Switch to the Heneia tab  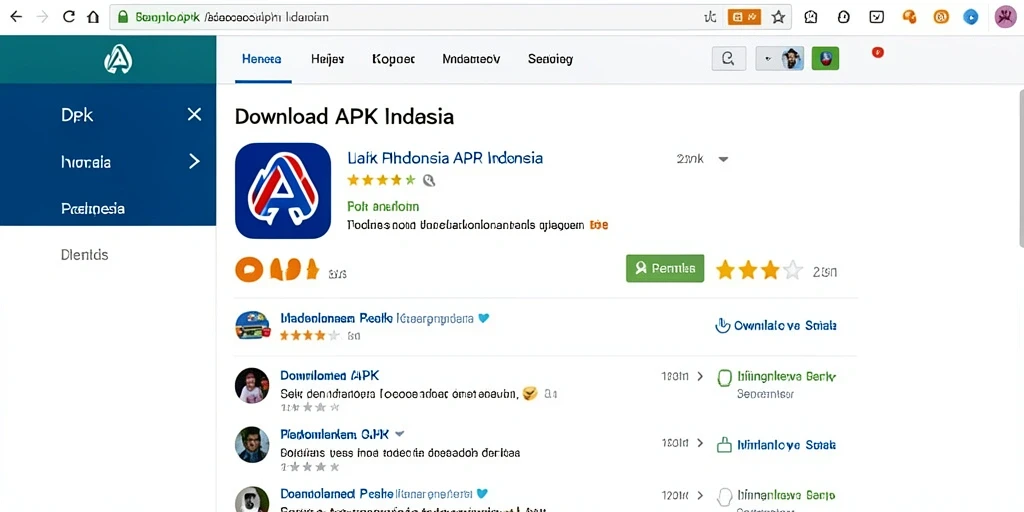262,59
